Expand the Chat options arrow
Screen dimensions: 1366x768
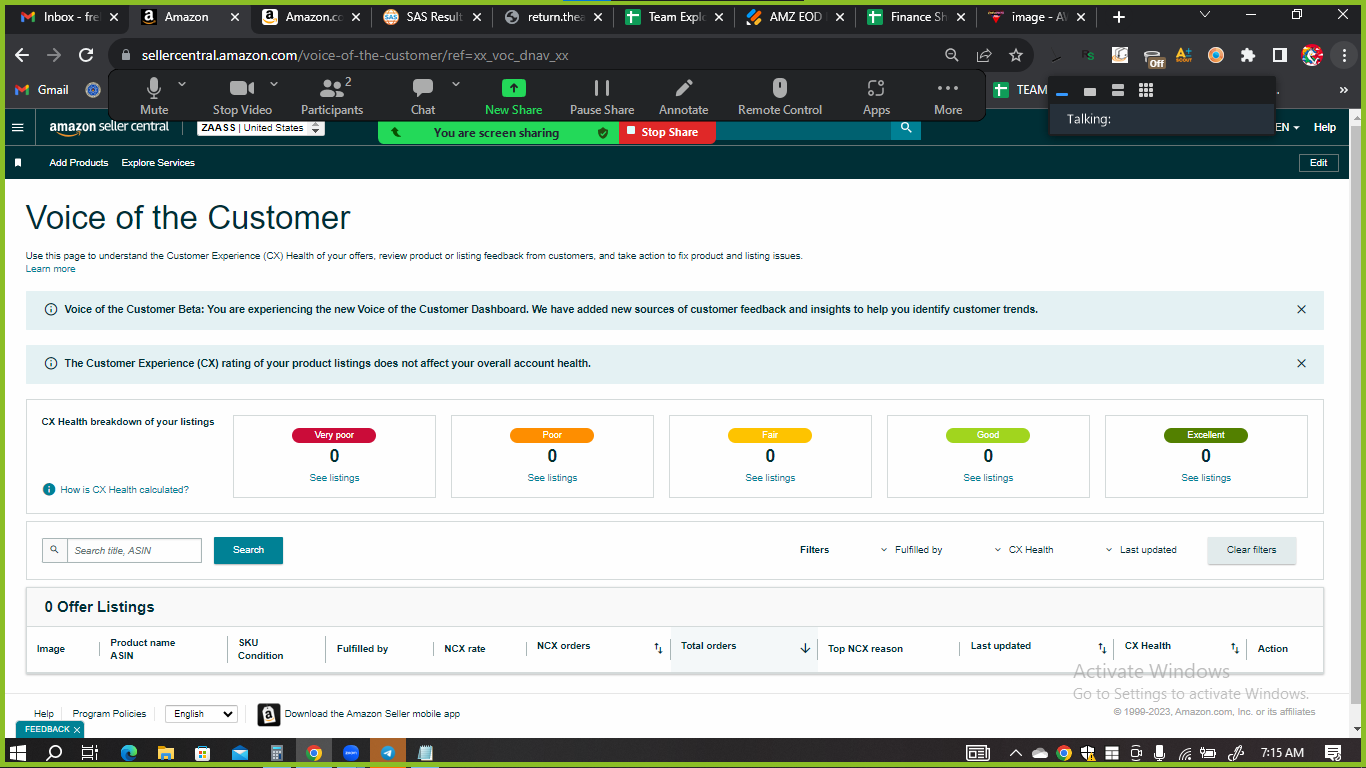(x=456, y=84)
